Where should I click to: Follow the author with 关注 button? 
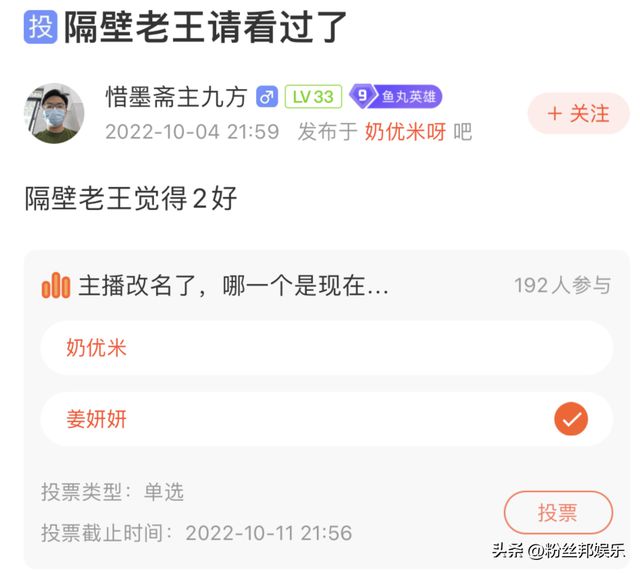[578, 113]
